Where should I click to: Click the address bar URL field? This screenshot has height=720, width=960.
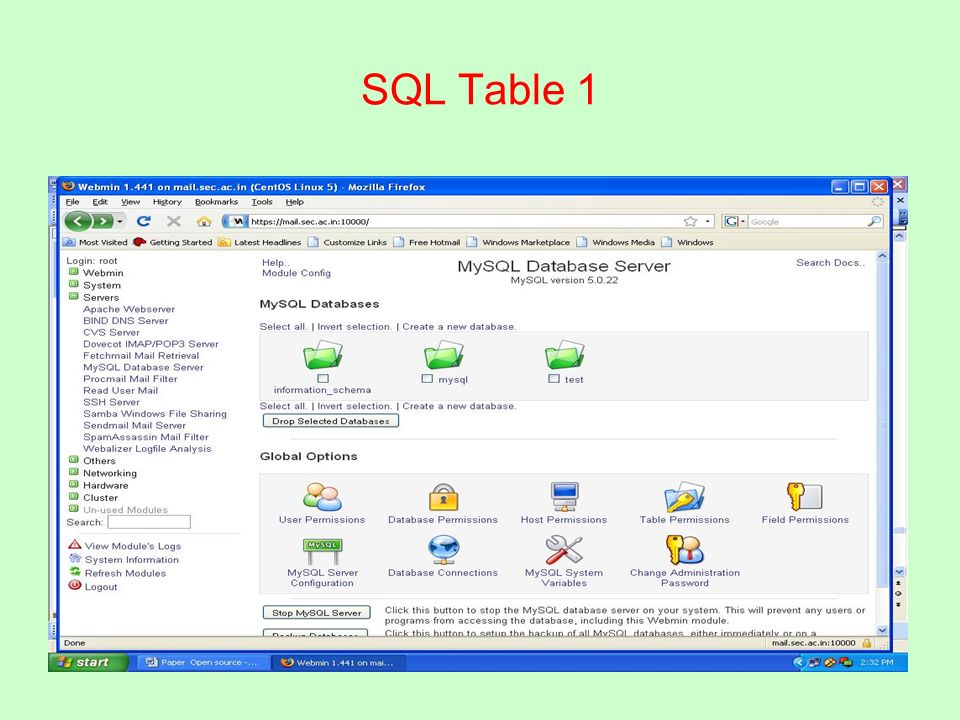465,222
